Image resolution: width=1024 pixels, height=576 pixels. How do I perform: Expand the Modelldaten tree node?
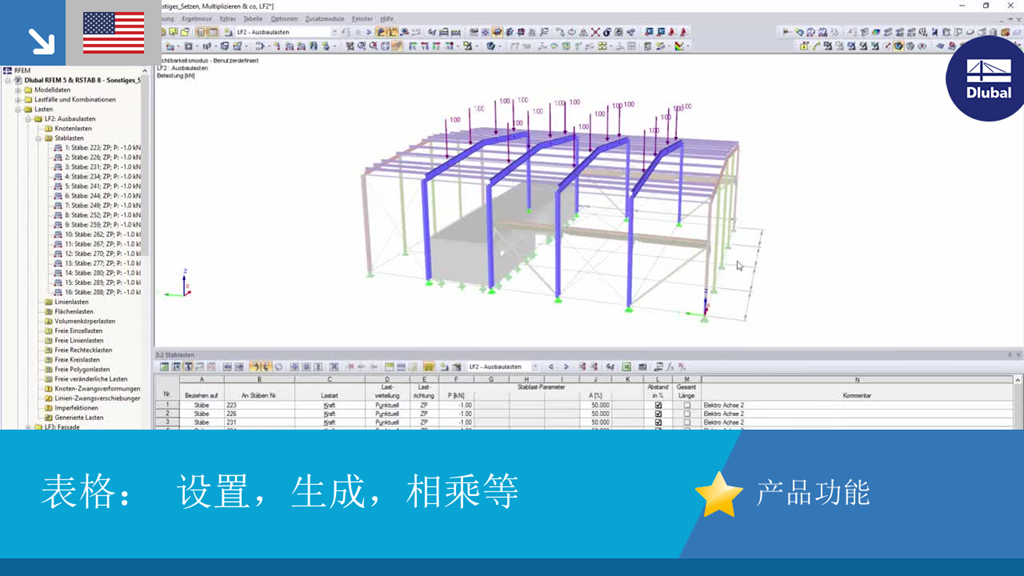pyautogui.click(x=18, y=90)
